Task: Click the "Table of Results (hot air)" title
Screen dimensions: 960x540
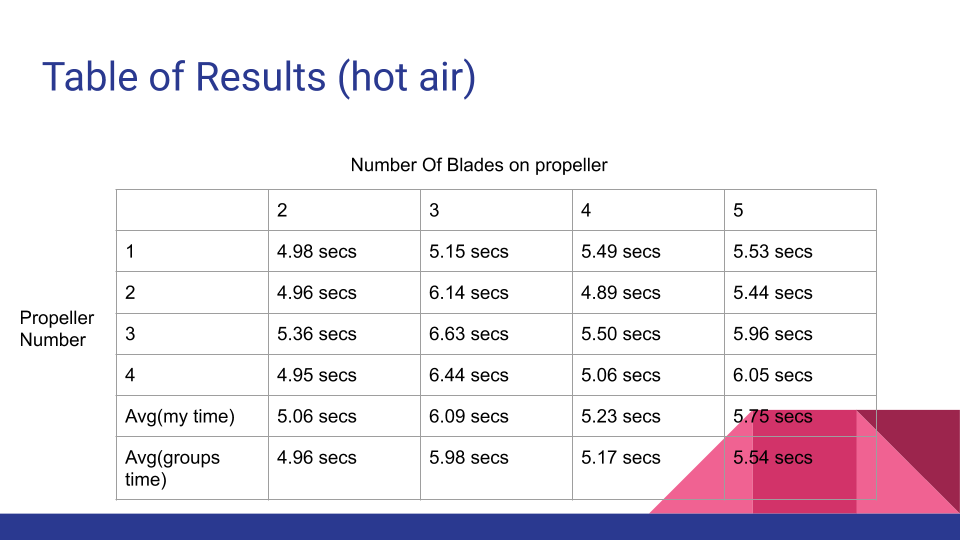Action: pyautogui.click(x=258, y=77)
